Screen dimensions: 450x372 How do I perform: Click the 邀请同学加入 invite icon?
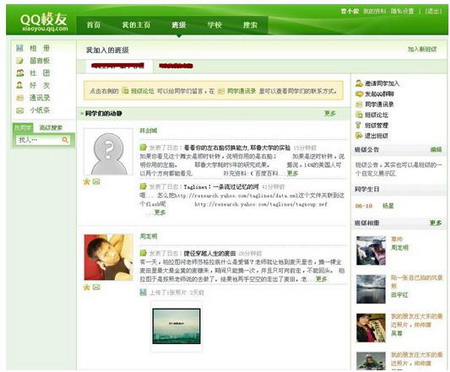tap(359, 83)
